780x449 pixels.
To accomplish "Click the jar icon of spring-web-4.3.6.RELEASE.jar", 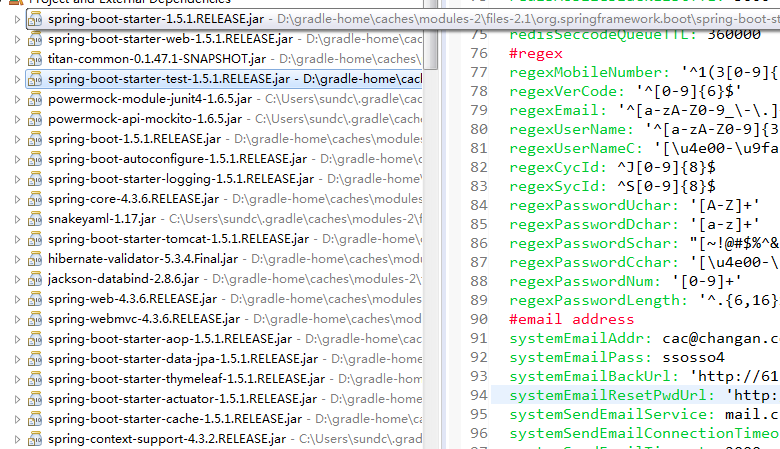I will click(x=35, y=299).
